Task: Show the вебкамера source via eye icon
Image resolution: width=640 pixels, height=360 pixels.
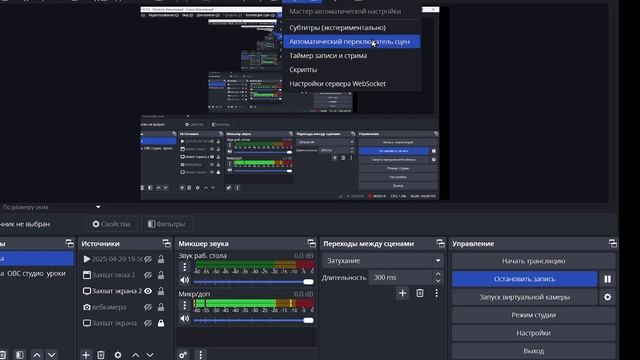Action: pos(148,307)
